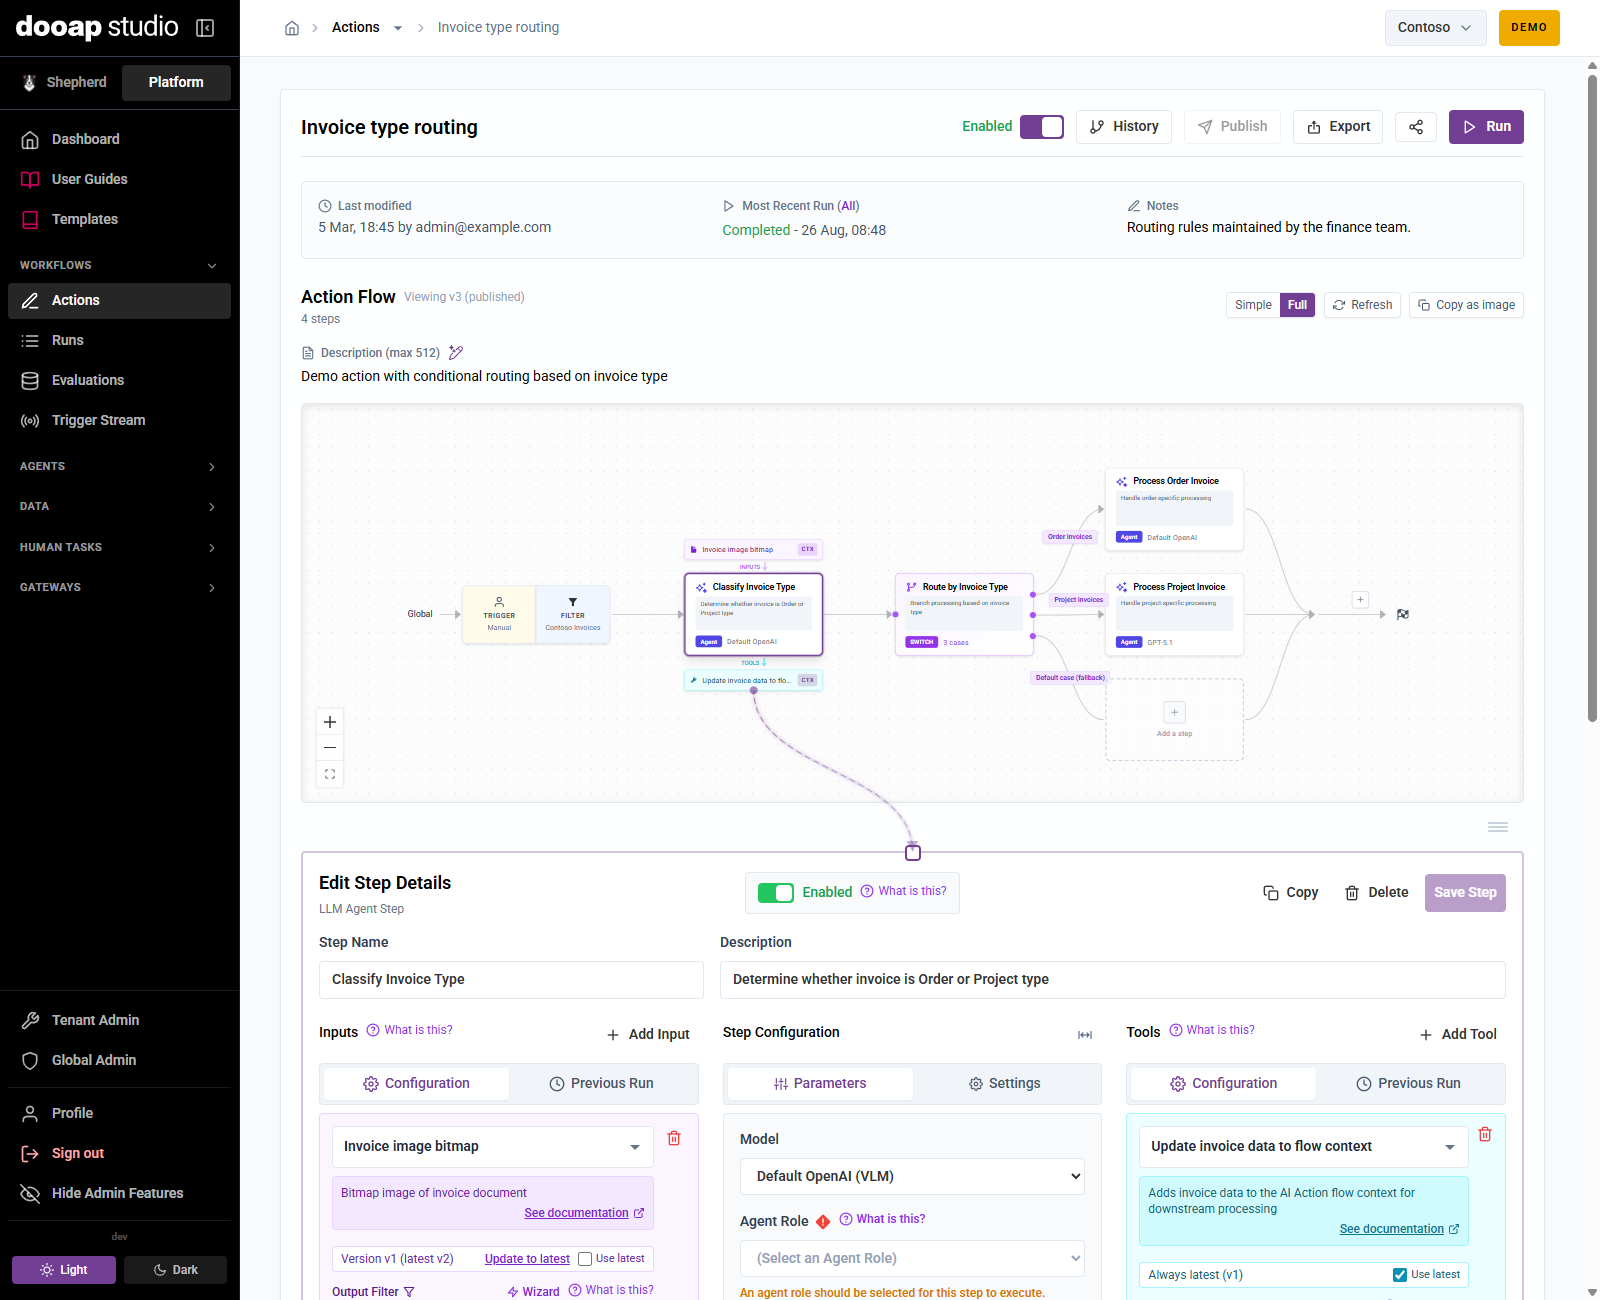The image size is (1600, 1300).
Task: Open the Model dropdown
Action: tap(912, 1176)
